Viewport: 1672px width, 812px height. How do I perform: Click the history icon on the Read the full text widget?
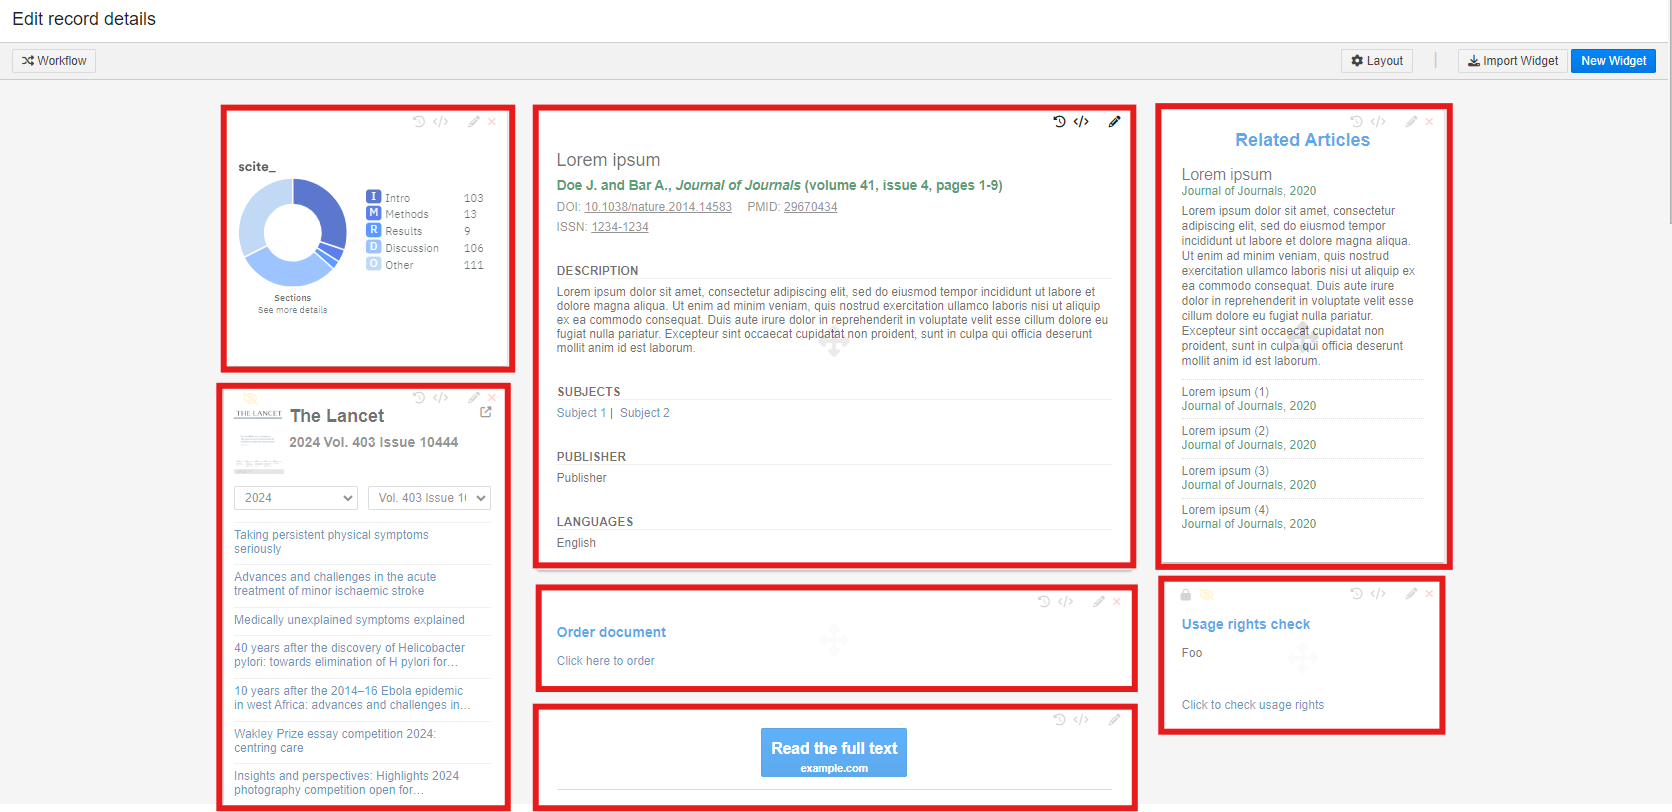(1059, 720)
